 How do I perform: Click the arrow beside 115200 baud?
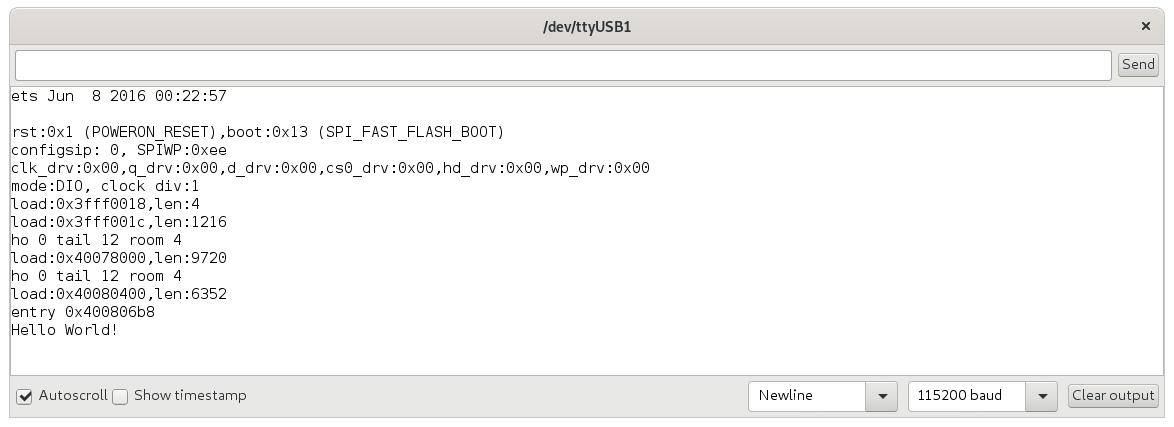coord(1041,396)
